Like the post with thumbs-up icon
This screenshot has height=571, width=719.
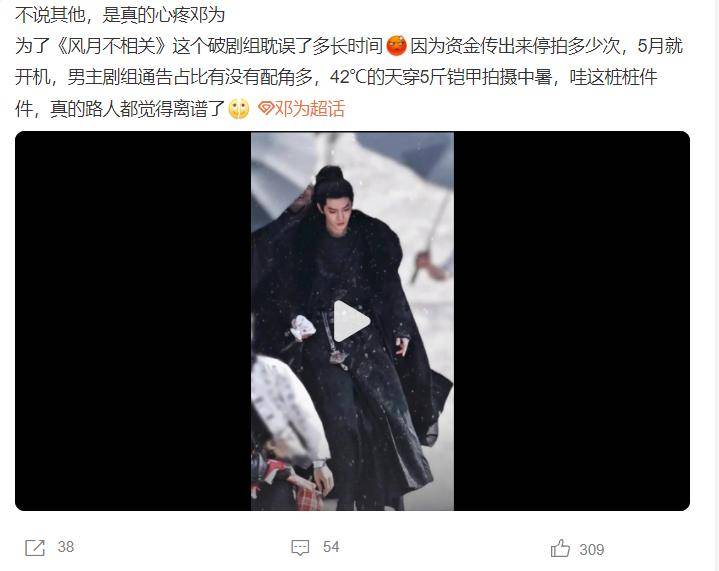[560, 548]
